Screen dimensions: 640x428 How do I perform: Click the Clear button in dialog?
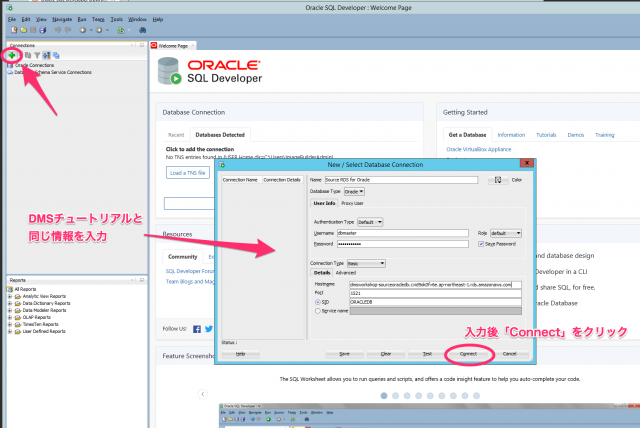386,354
